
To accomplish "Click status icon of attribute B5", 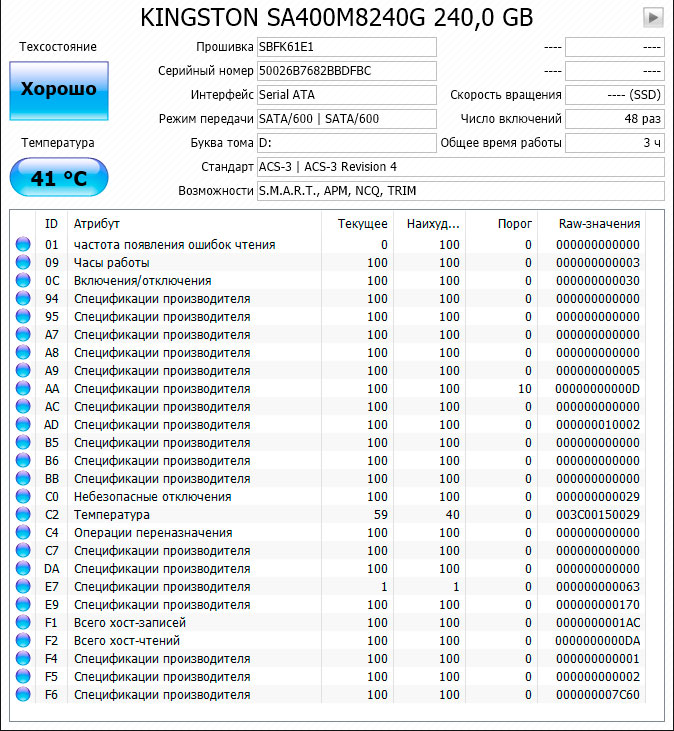I will [x=23, y=442].
